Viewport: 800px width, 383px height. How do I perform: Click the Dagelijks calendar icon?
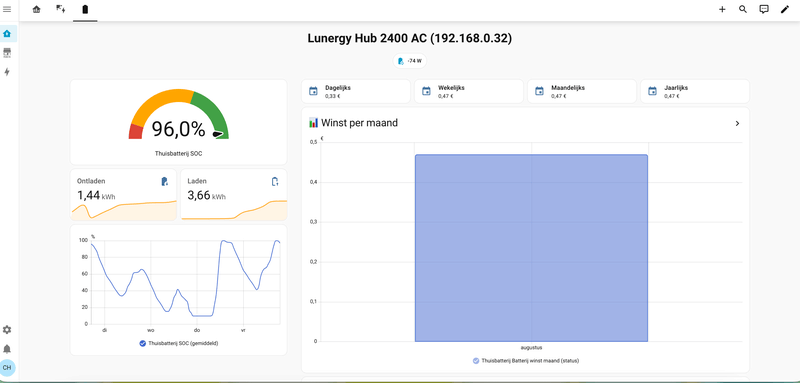pos(313,91)
